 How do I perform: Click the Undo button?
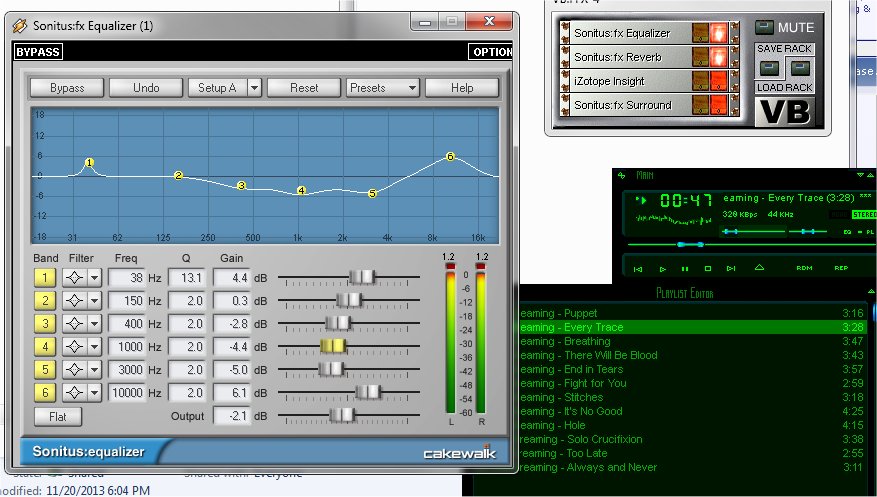point(146,88)
